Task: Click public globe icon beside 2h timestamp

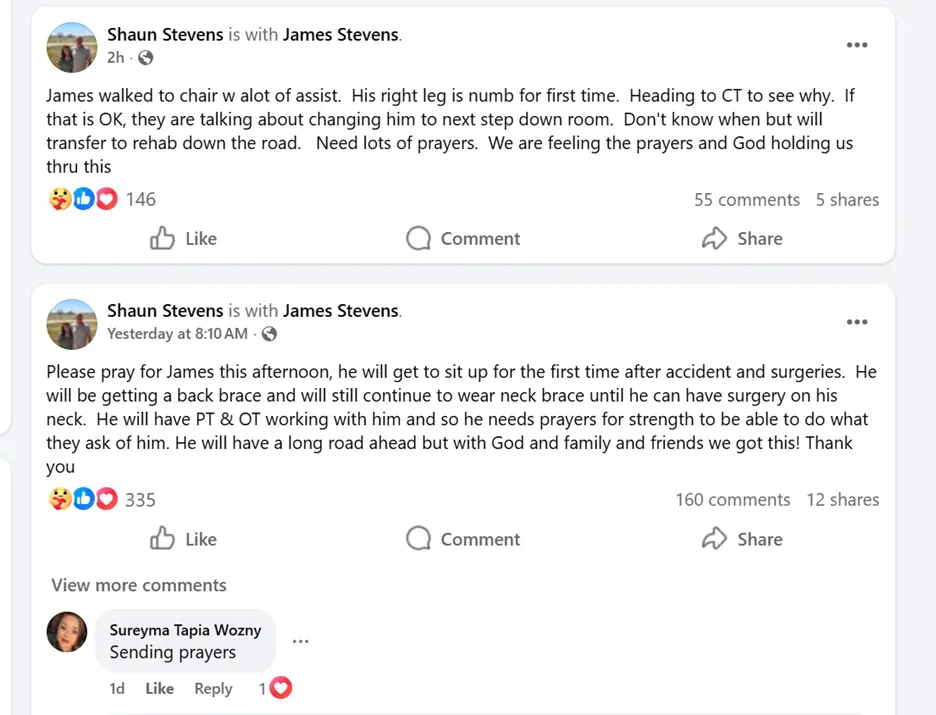Action: 145,58
